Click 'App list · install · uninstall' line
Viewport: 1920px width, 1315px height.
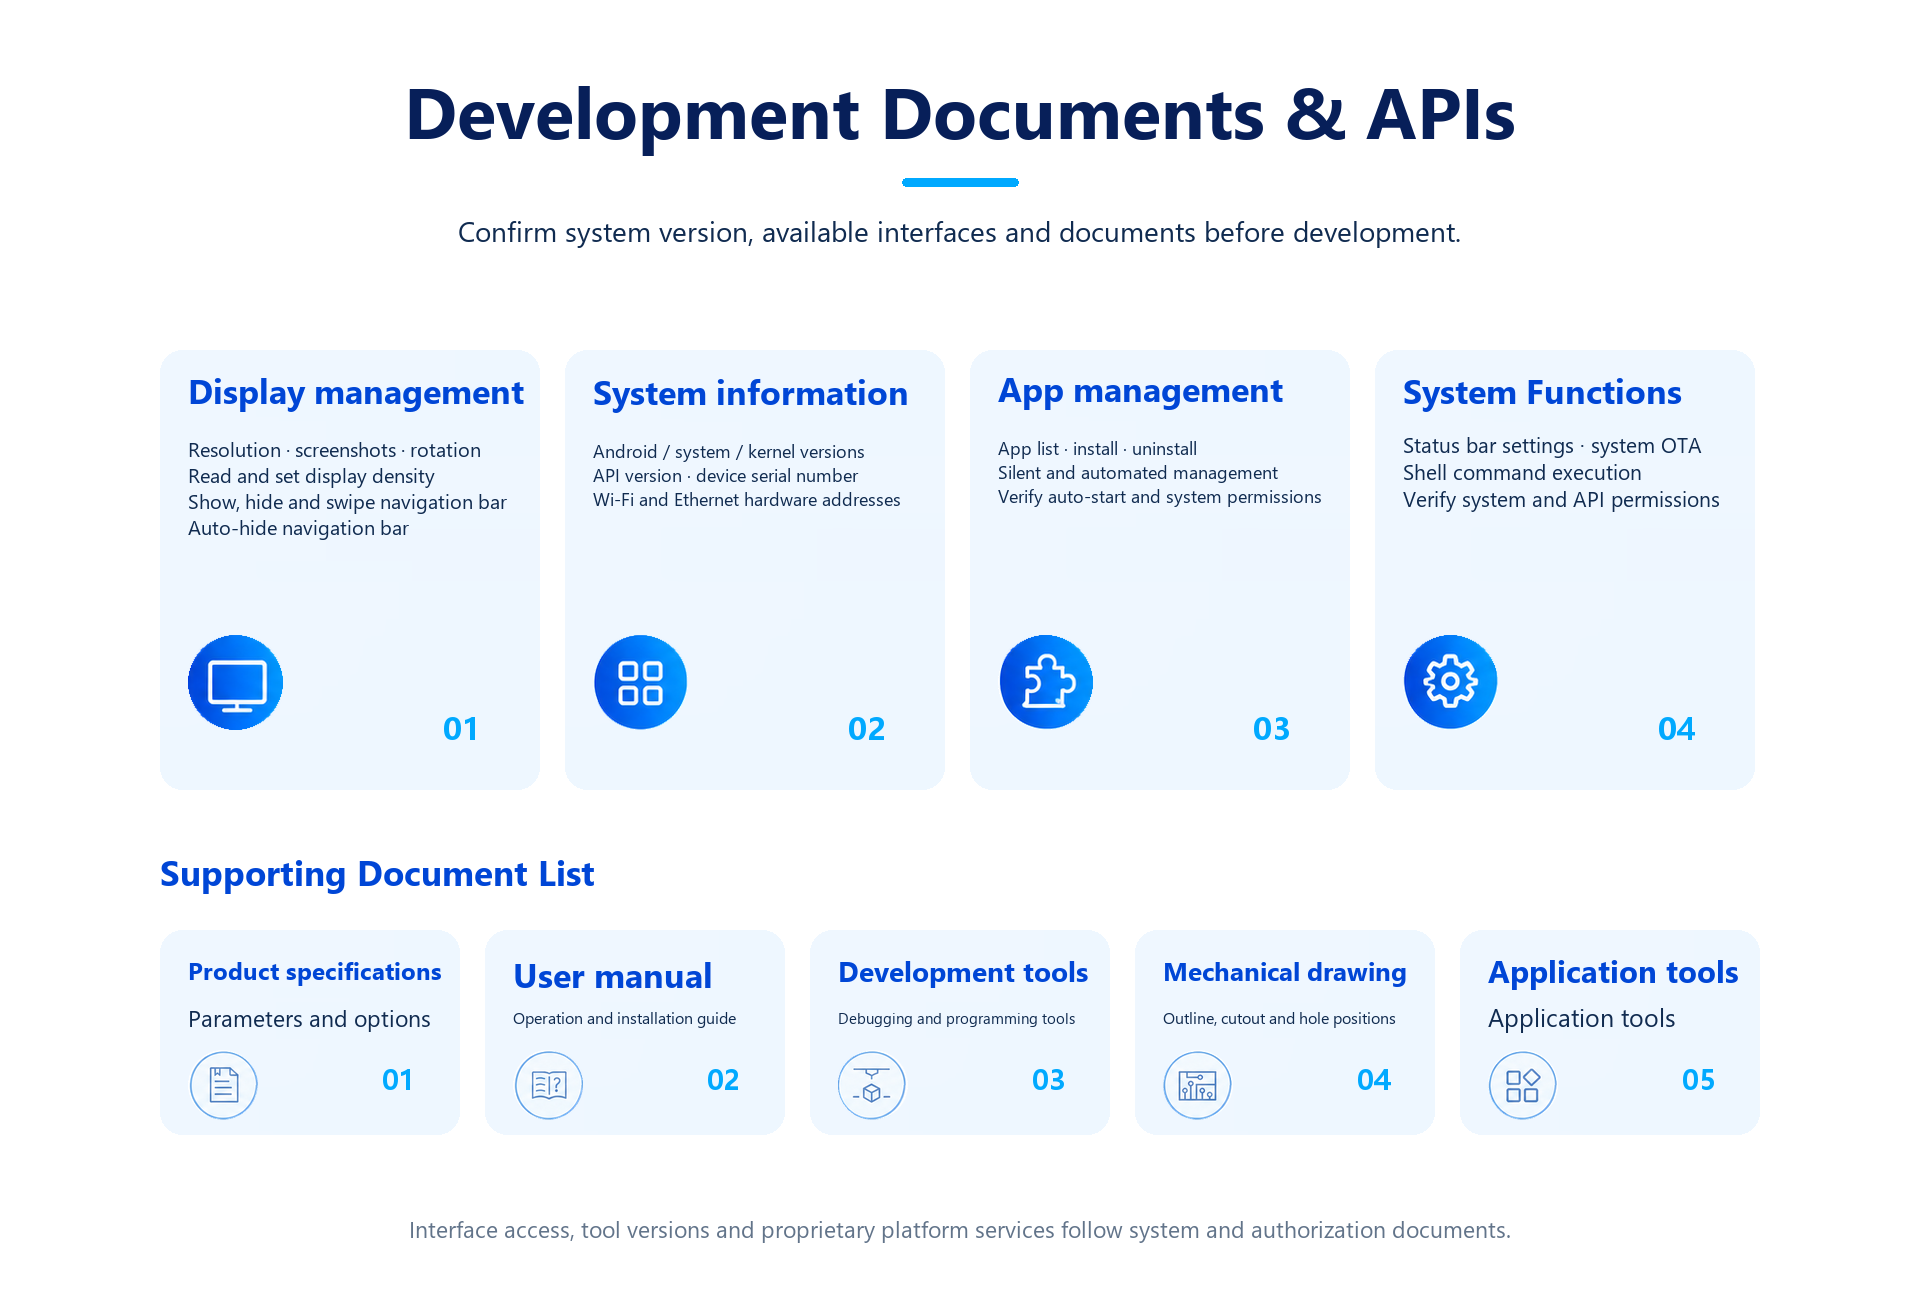[x=1097, y=449]
